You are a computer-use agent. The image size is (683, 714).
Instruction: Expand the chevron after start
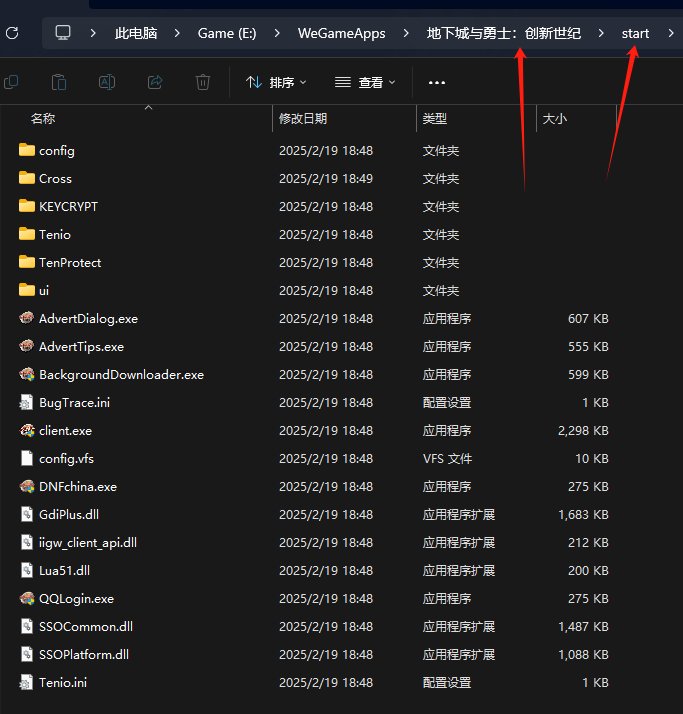coord(671,33)
